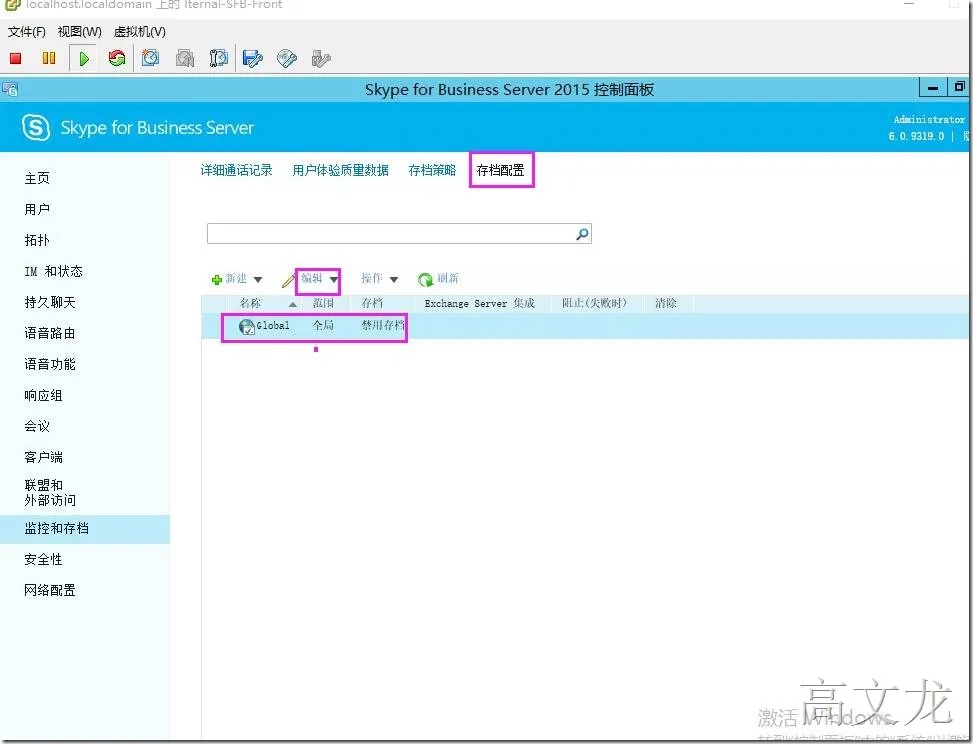Click the 范围 column header

point(323,303)
